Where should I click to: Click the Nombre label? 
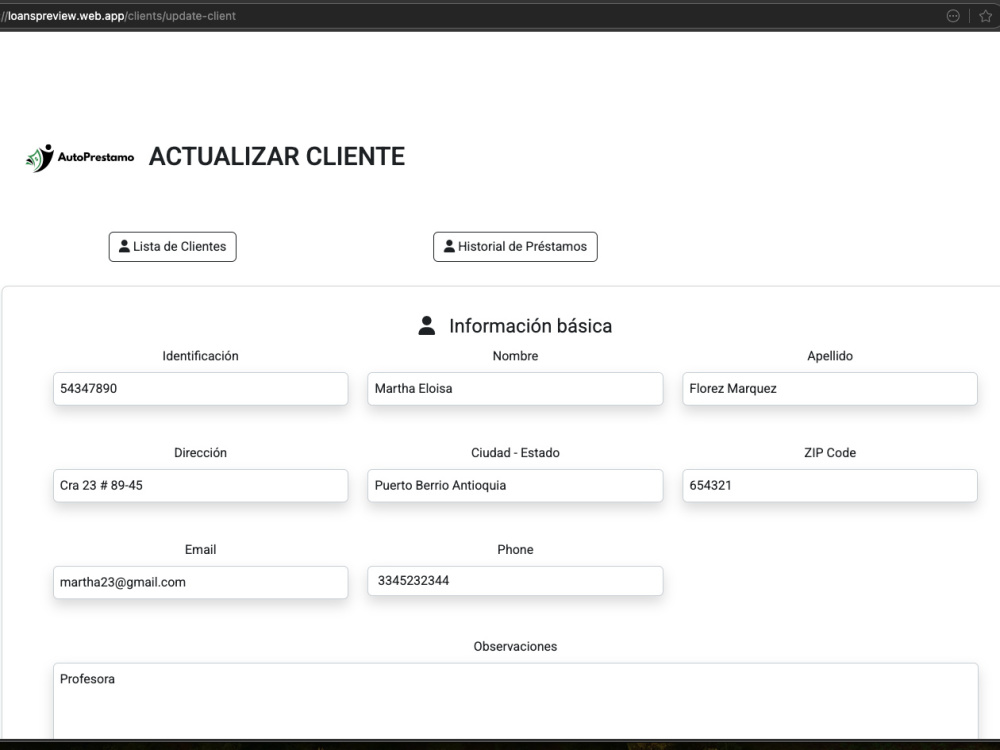[515, 356]
